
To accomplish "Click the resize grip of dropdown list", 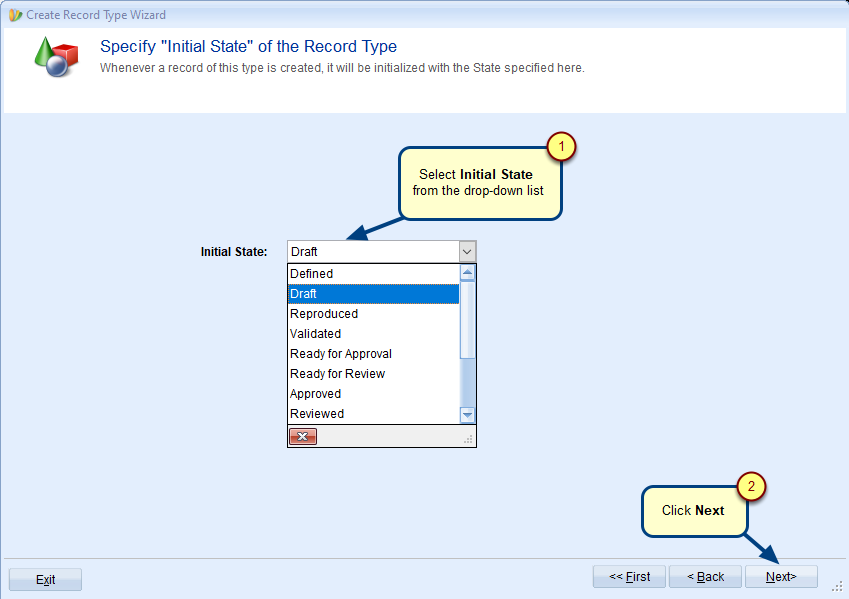I will pos(467,439).
